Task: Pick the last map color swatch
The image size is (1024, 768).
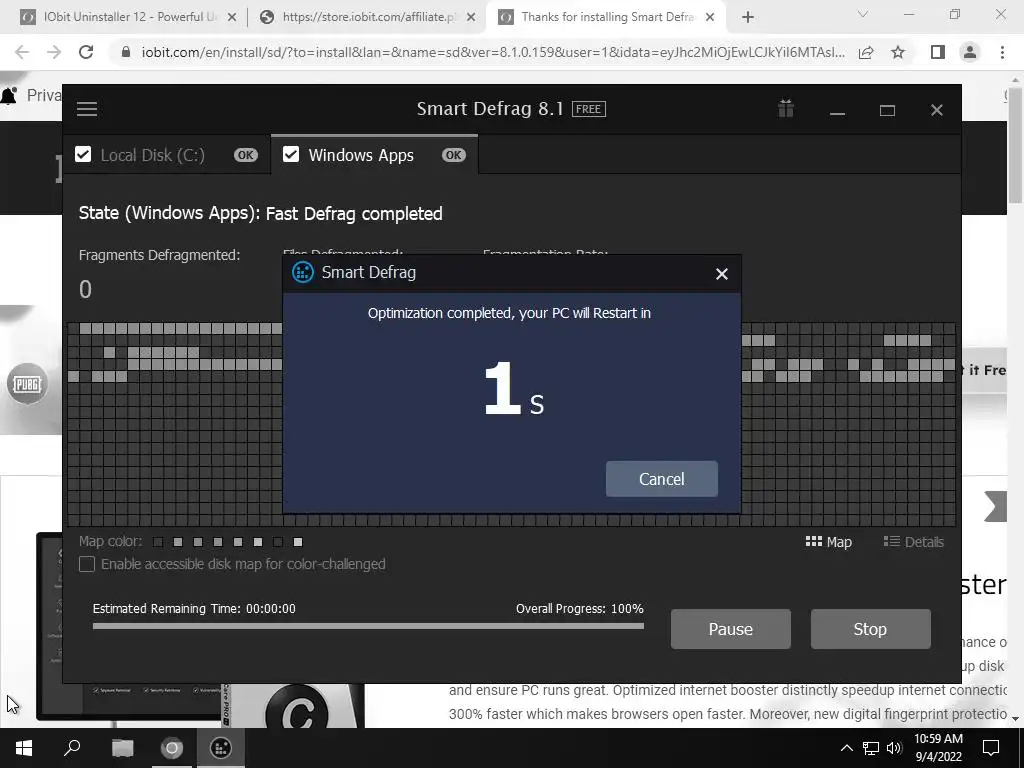Action: 298,542
